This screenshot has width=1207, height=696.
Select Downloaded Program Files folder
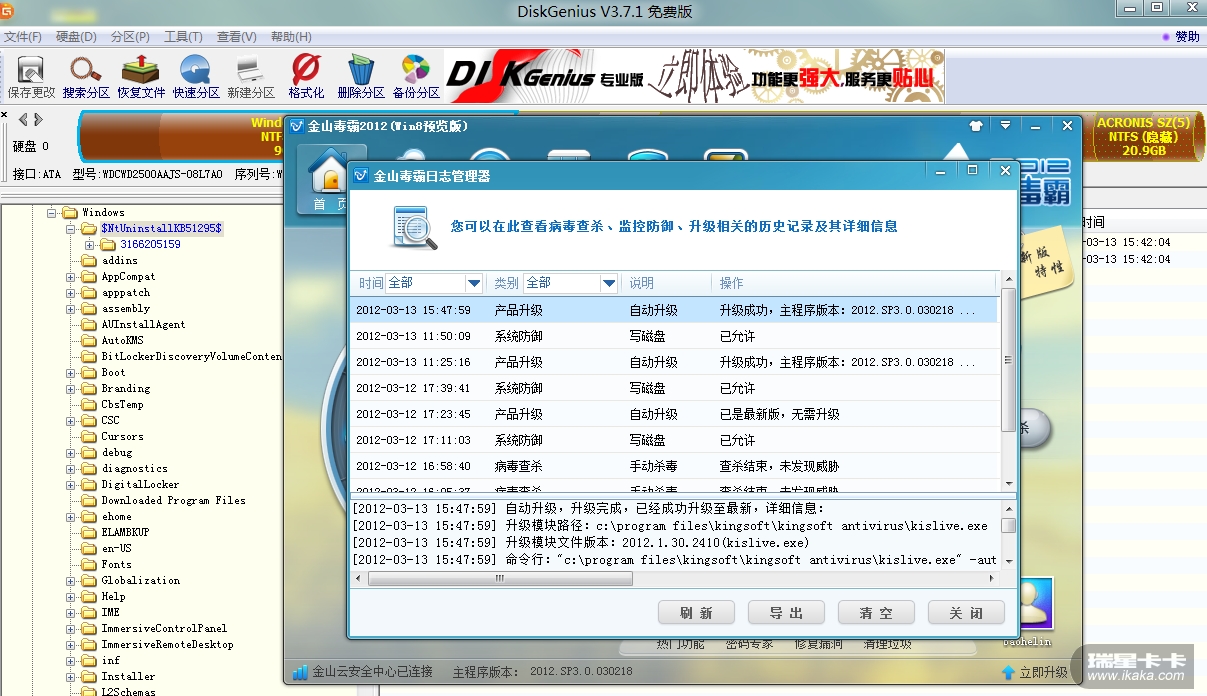(x=173, y=500)
